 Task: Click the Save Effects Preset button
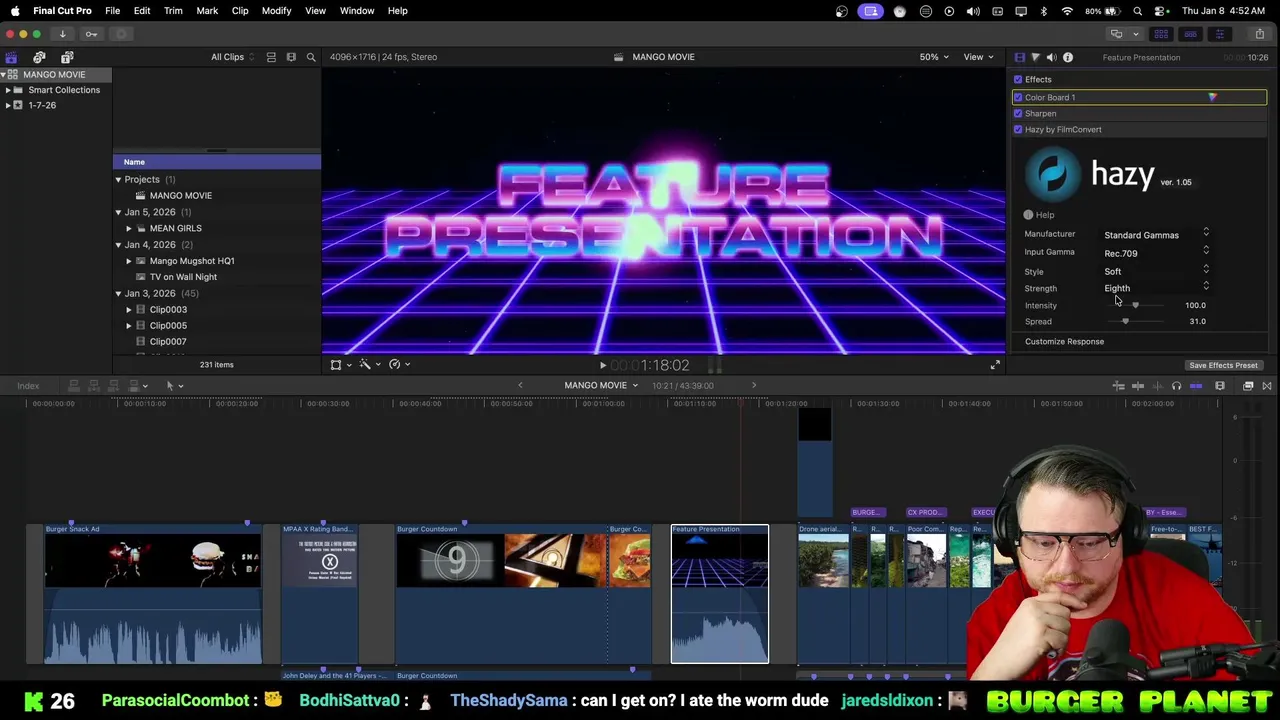coord(1223,366)
